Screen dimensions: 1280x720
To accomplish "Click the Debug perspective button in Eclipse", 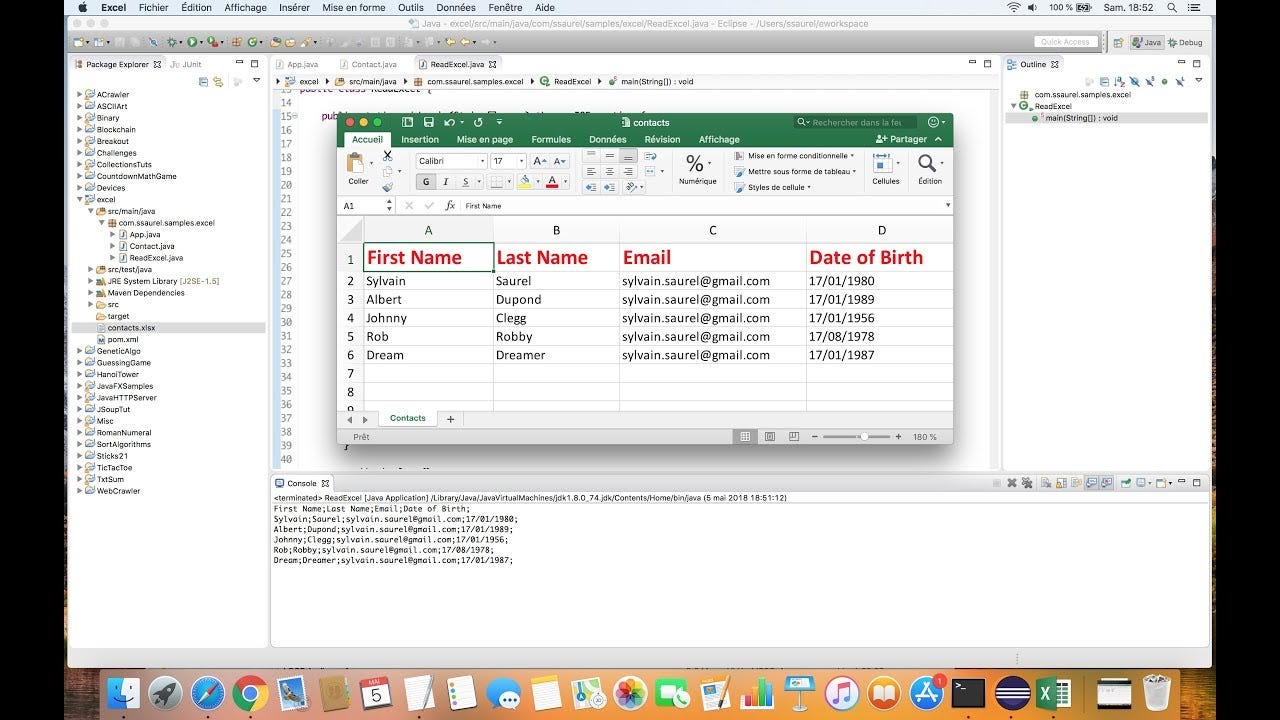I will (x=1184, y=42).
